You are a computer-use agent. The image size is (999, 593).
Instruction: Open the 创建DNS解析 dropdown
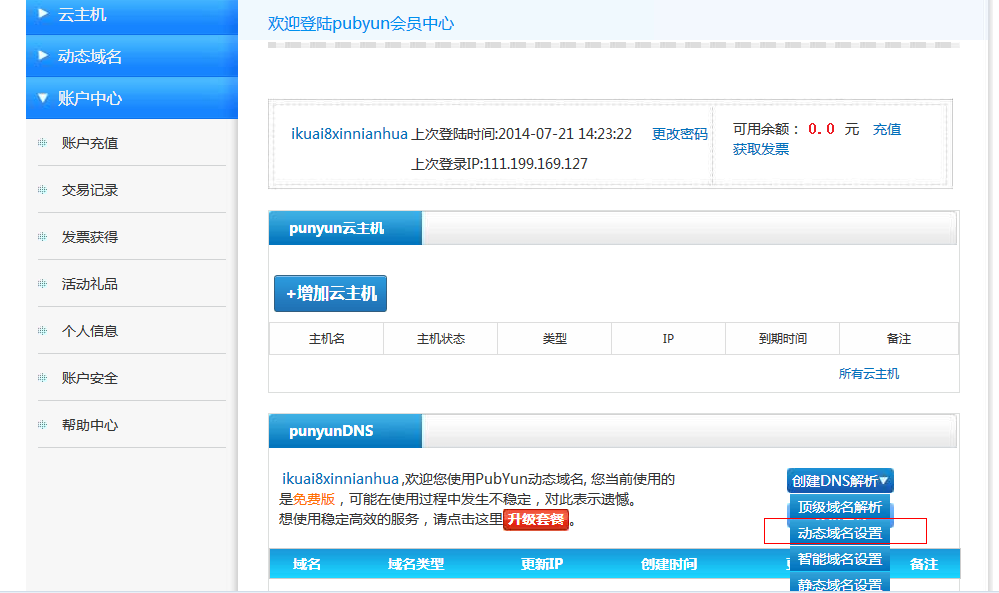click(x=840, y=481)
